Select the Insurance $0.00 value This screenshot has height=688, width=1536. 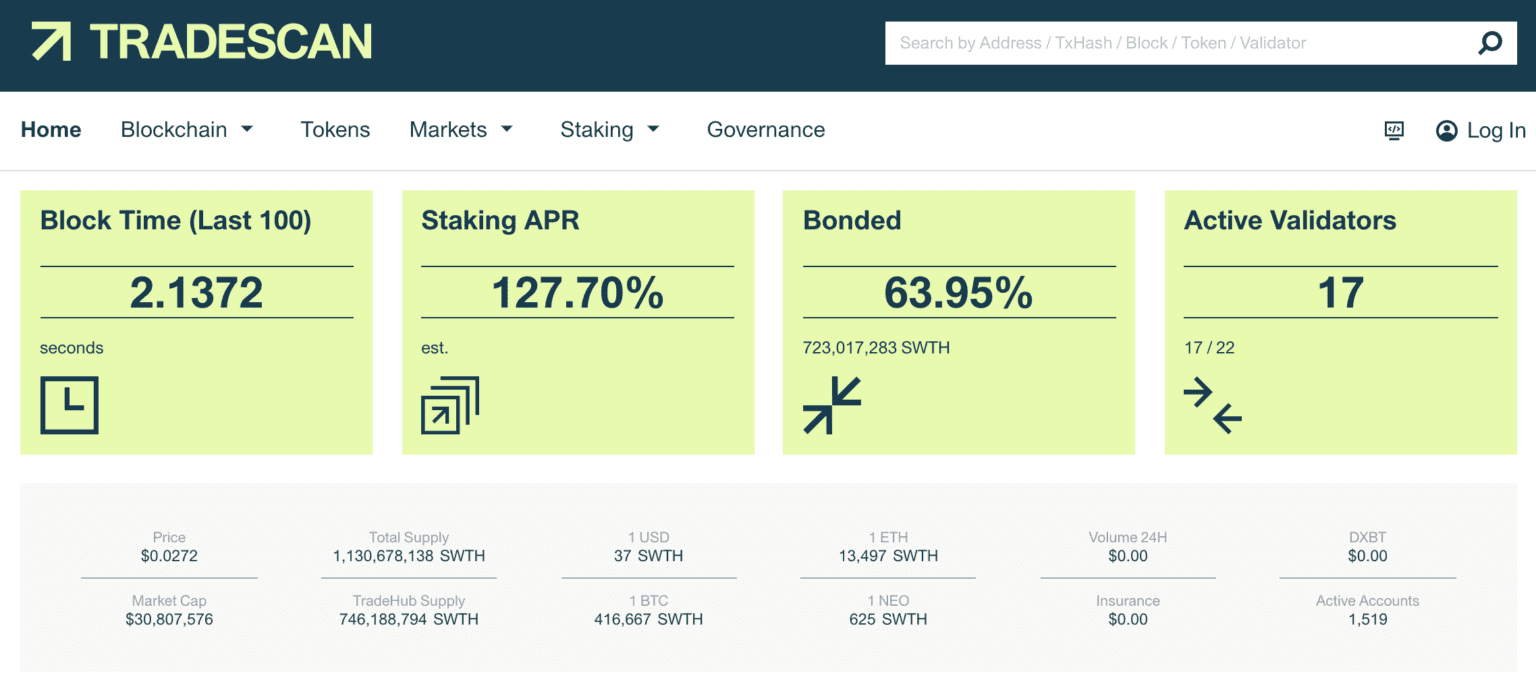pyautogui.click(x=1128, y=619)
